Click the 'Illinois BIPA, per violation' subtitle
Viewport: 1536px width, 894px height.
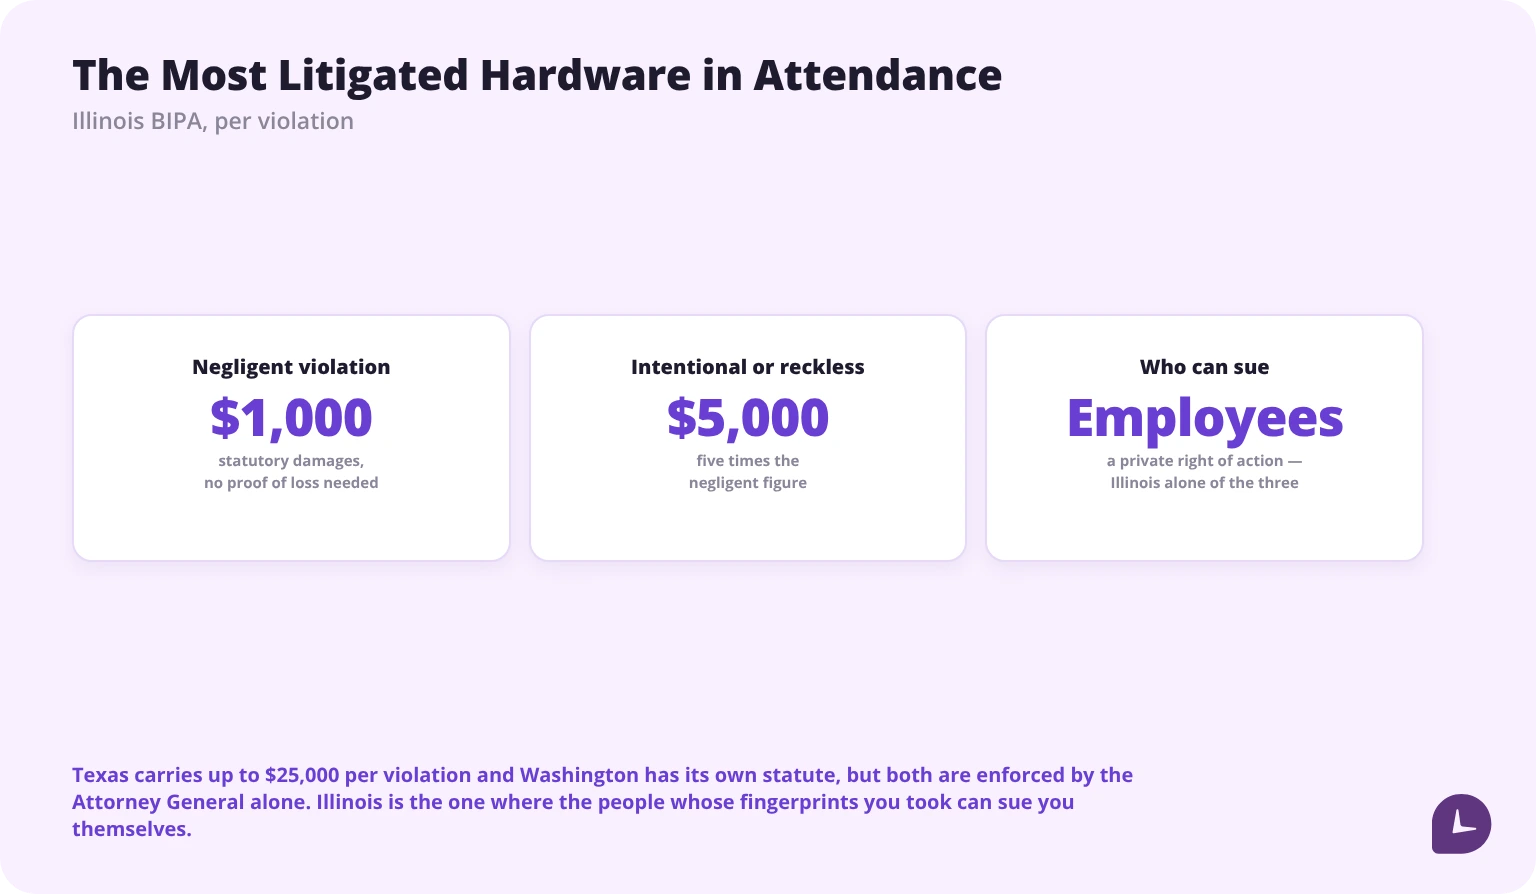tap(213, 121)
